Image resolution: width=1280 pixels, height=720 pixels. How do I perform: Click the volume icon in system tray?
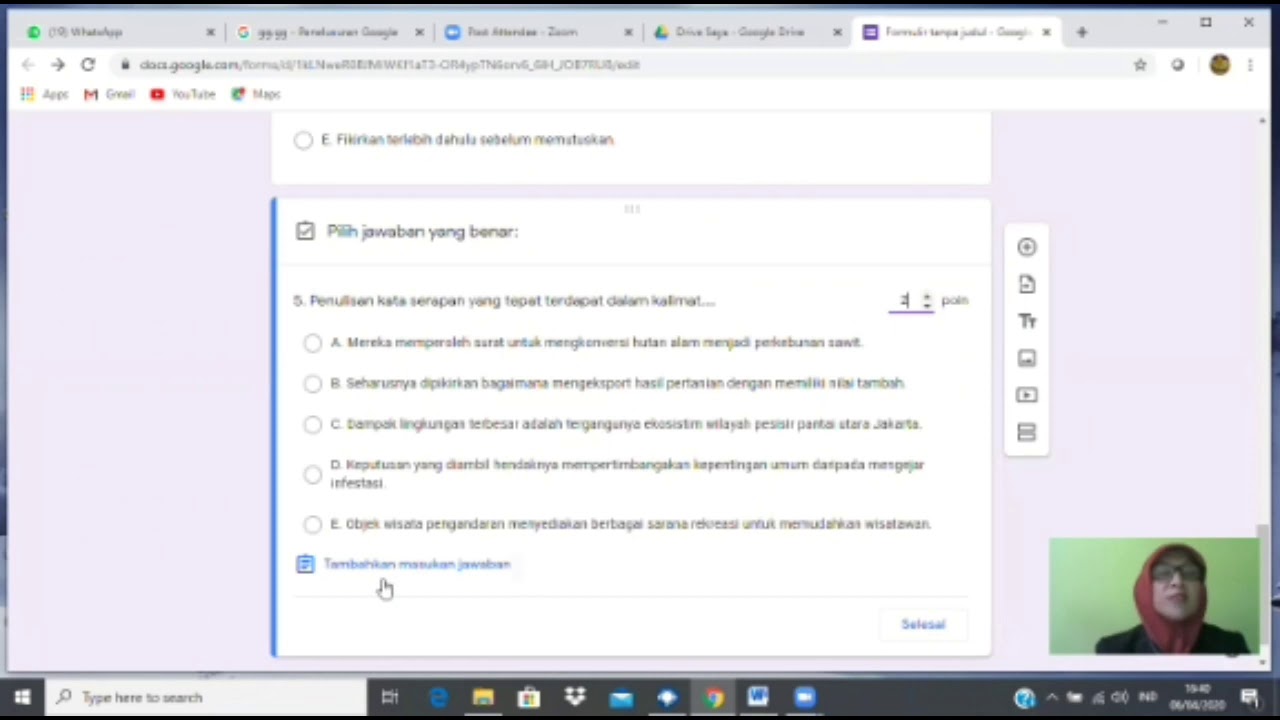click(1120, 697)
